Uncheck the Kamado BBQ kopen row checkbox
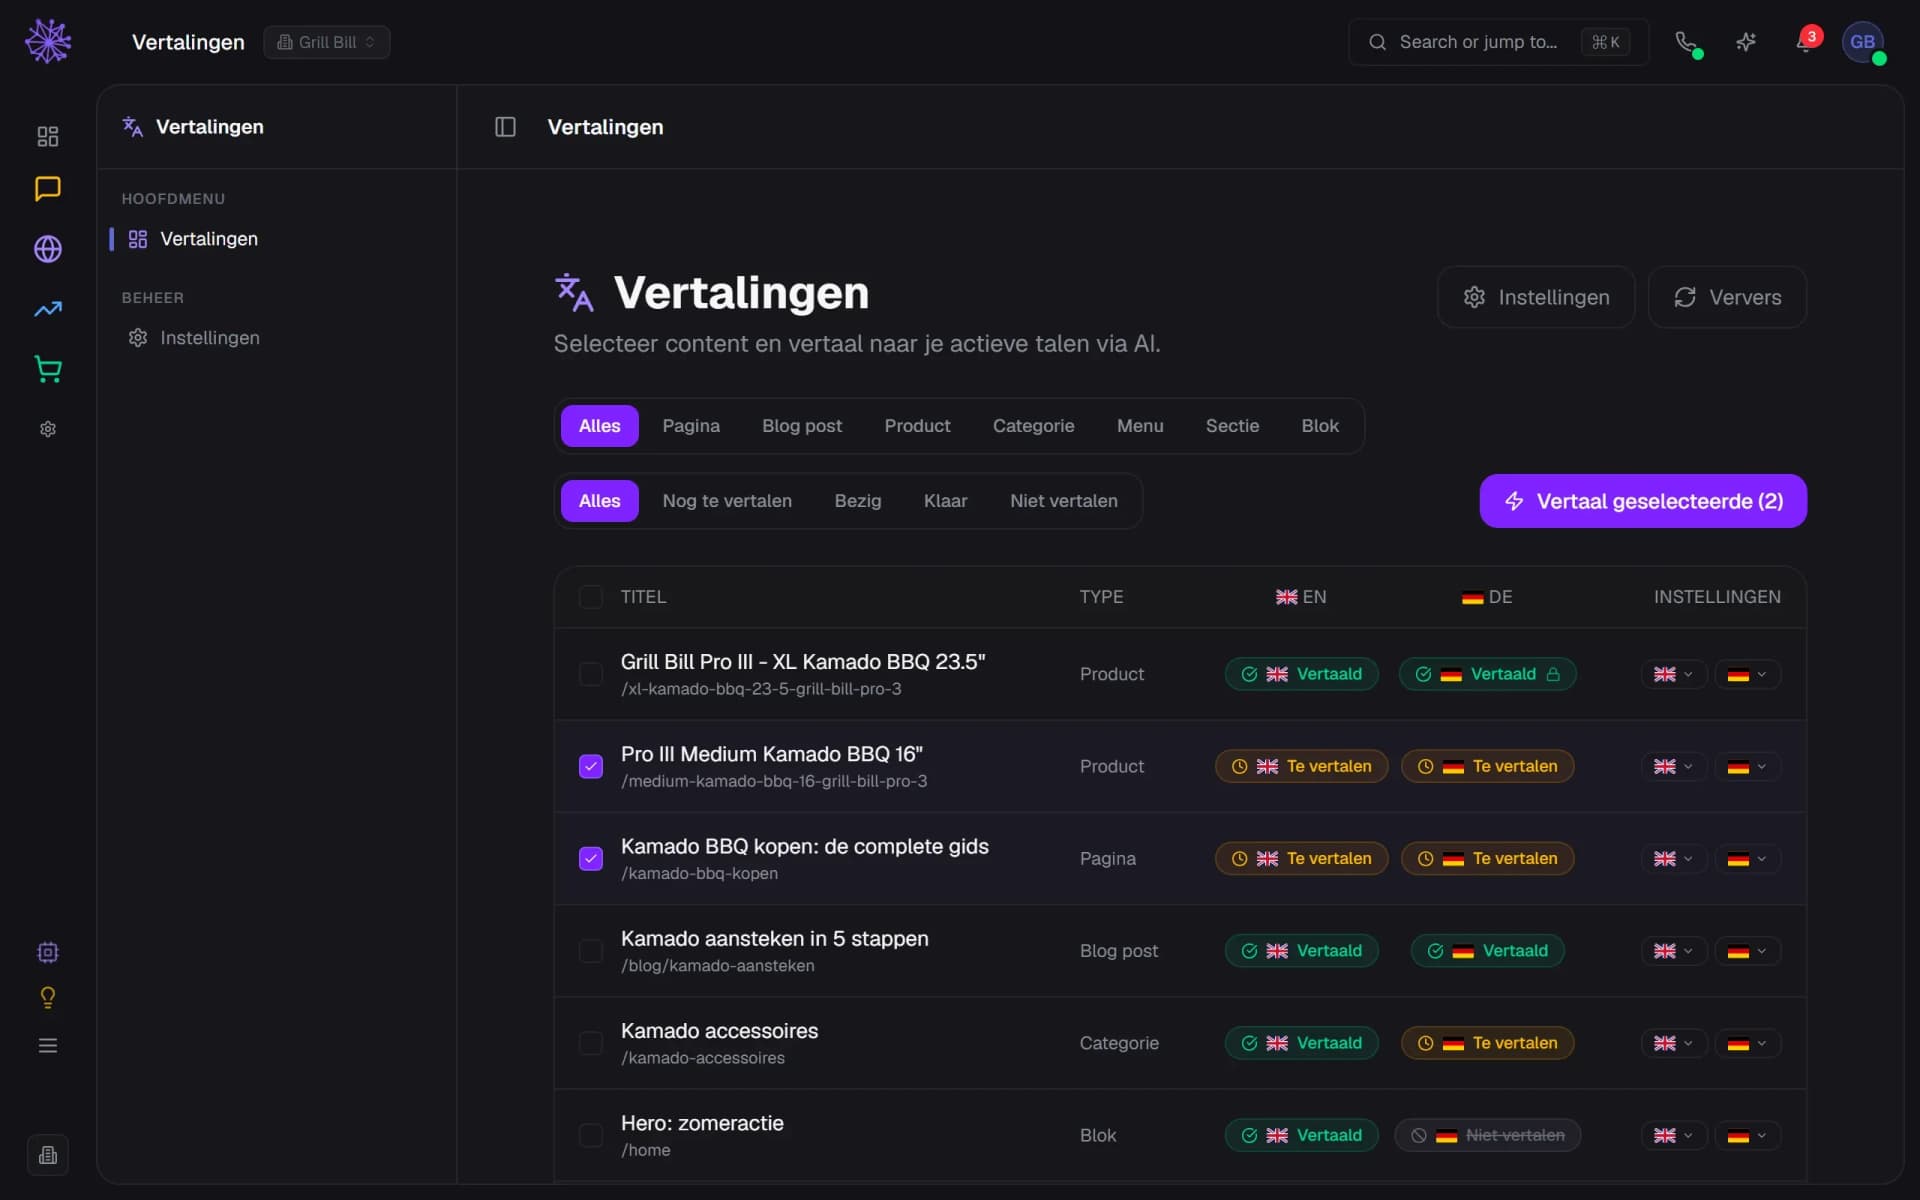The width and height of the screenshot is (1920, 1200). pyautogui.click(x=591, y=858)
